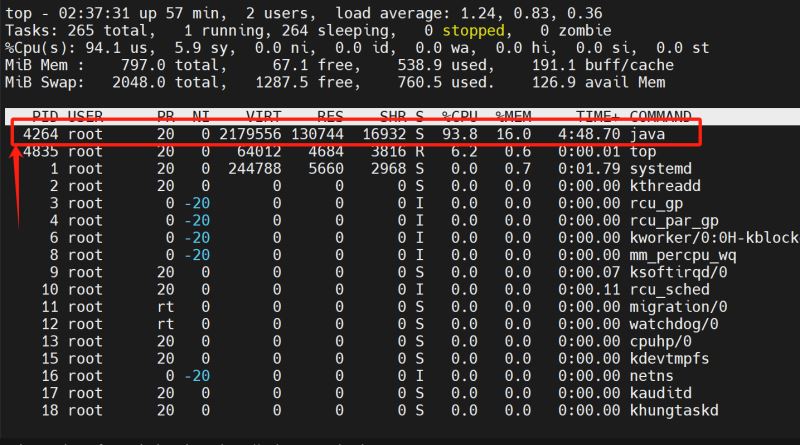Click the java process command name
The image size is (800, 445).
click(x=647, y=133)
